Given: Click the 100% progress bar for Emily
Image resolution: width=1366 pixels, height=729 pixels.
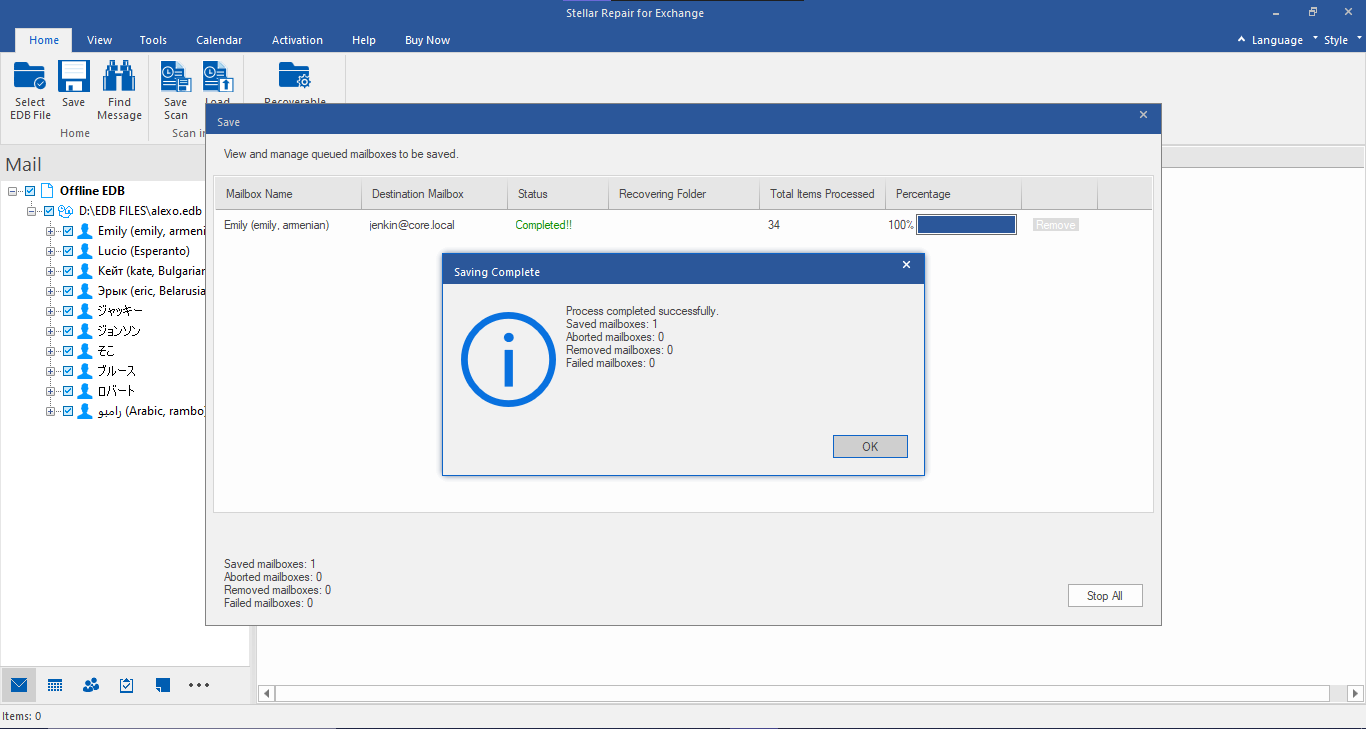Looking at the screenshot, I should (x=966, y=225).
